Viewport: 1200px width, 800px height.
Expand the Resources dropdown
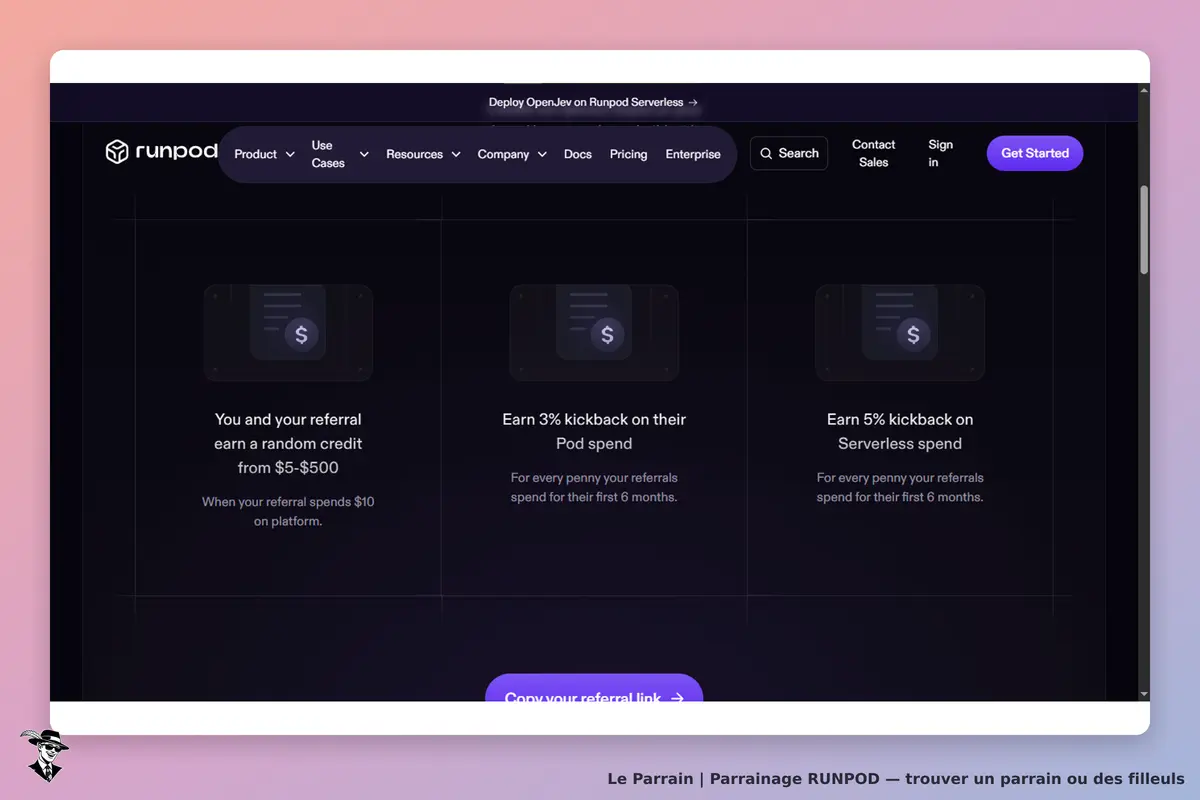click(x=424, y=154)
